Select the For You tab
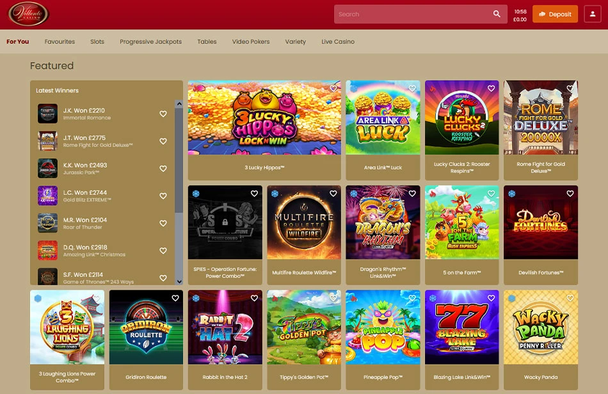 pyautogui.click(x=17, y=41)
